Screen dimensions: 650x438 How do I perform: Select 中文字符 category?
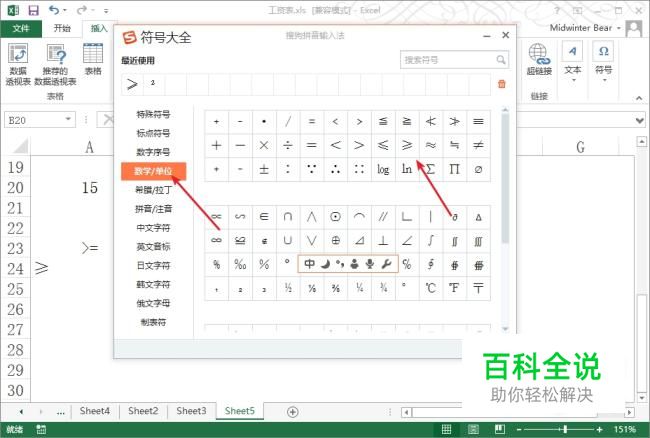(x=153, y=228)
